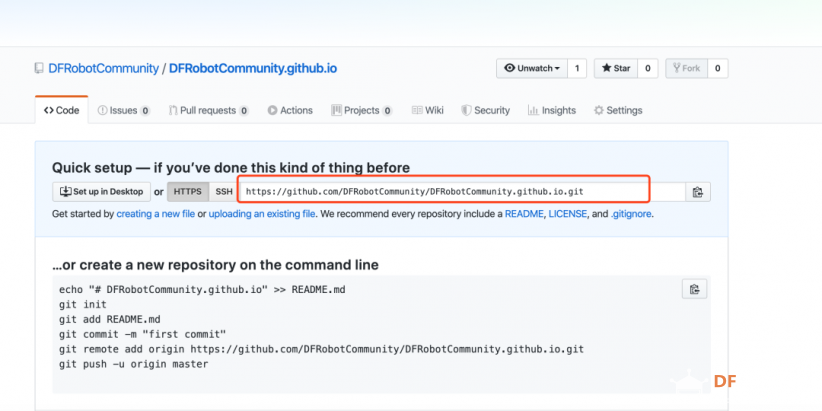This screenshot has width=822, height=411.
Task: Open the Settings tab
Action: click(618, 110)
